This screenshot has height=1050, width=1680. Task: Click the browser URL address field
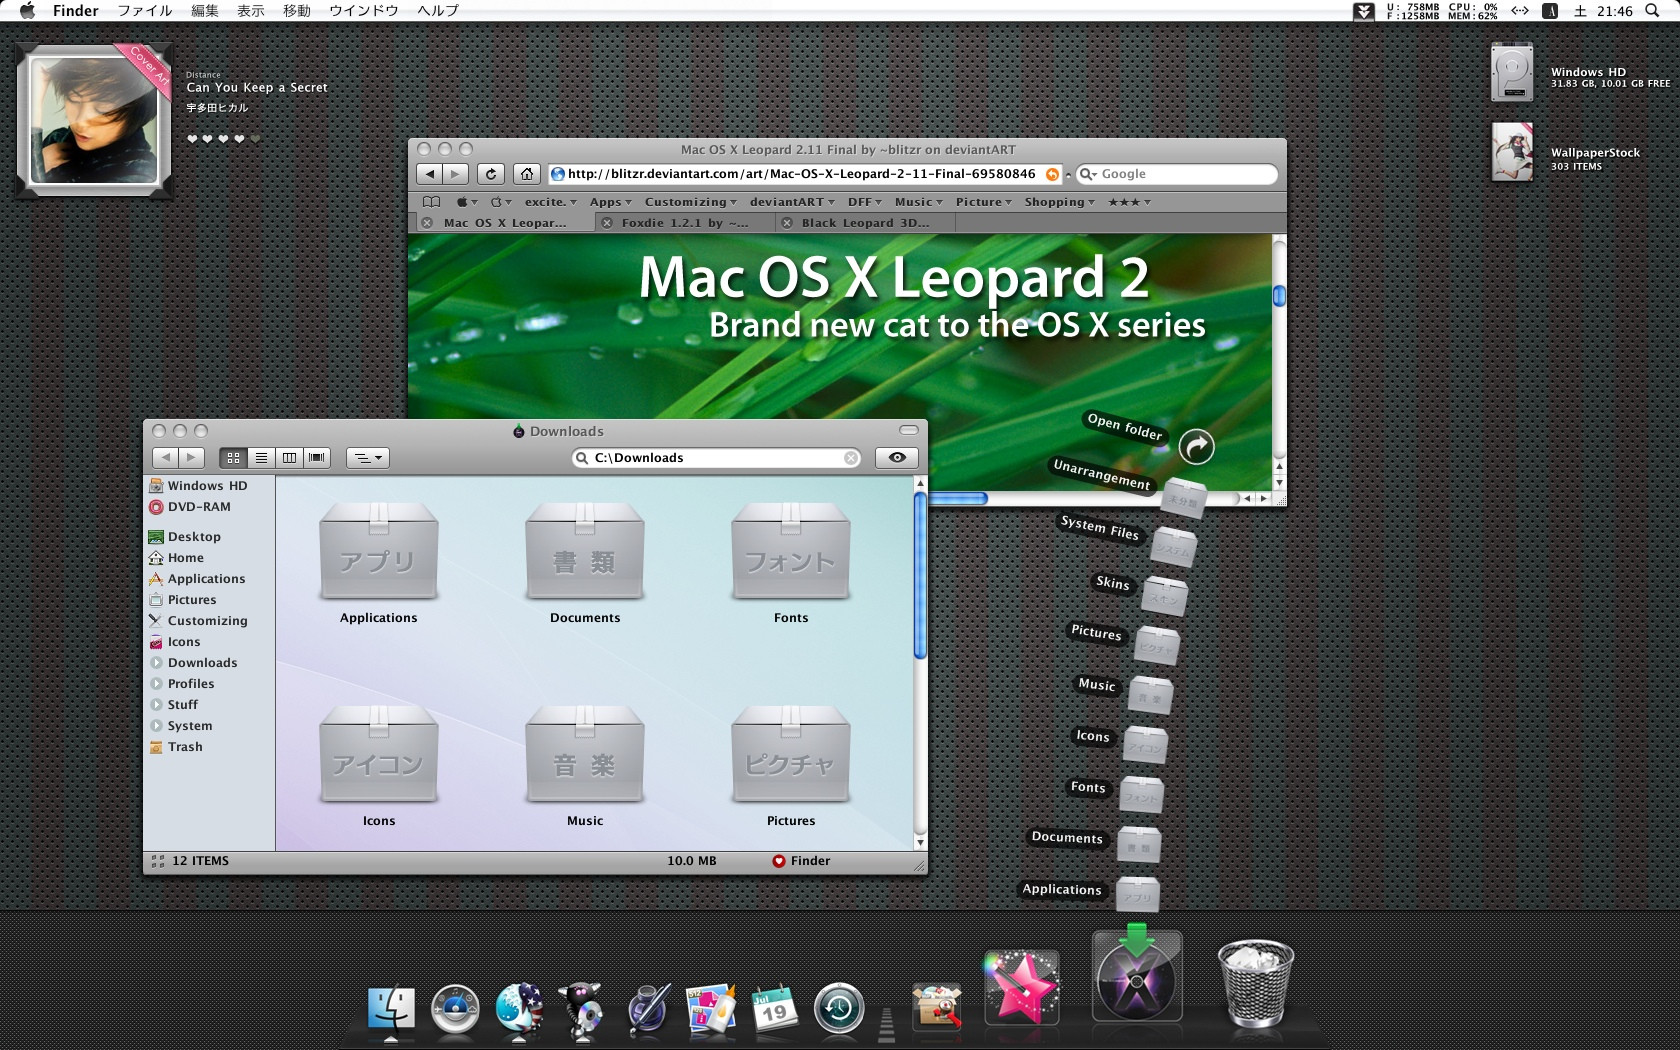[805, 174]
